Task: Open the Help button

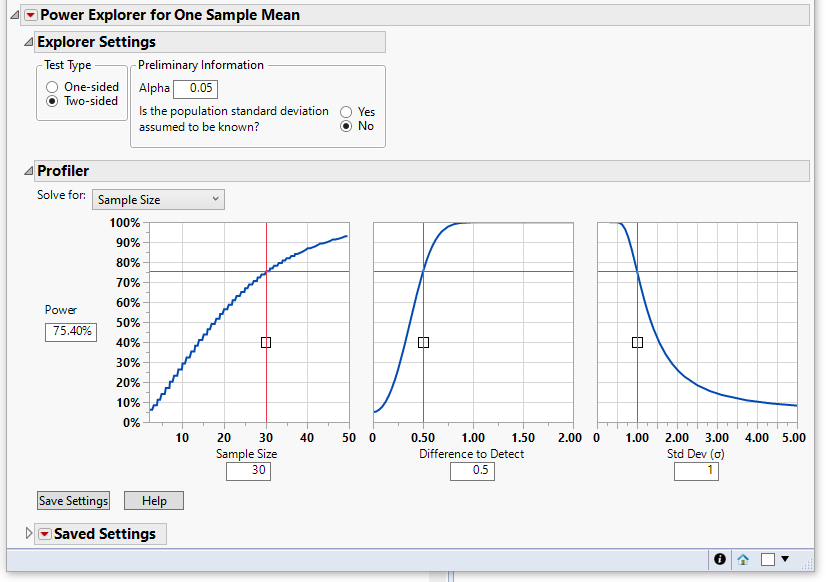Action: tap(153, 500)
